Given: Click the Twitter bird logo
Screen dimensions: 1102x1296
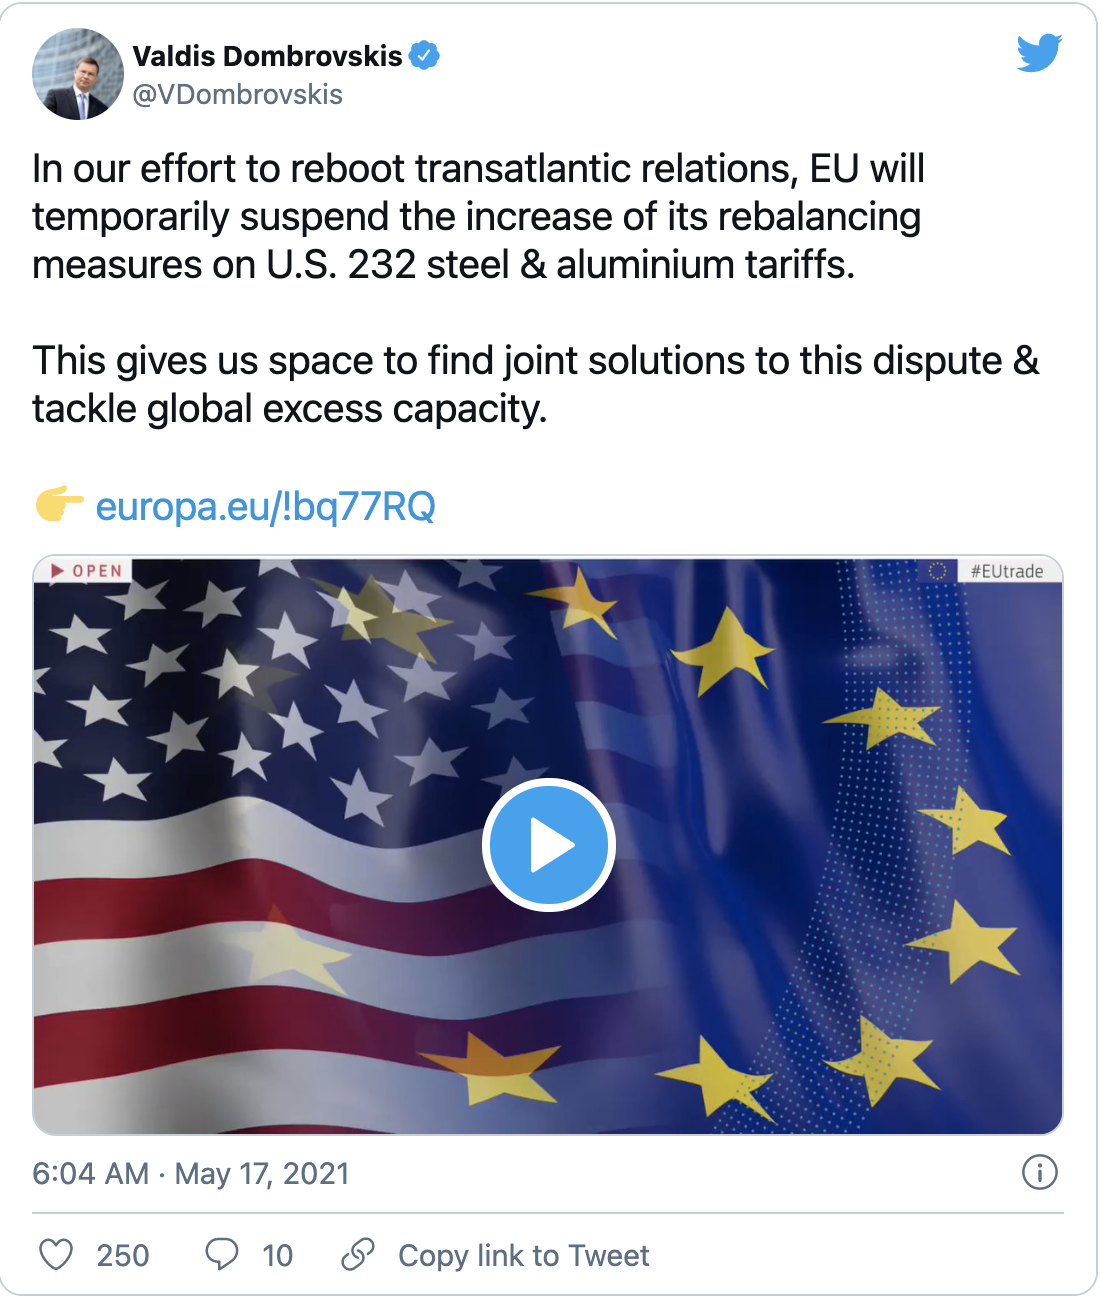Looking at the screenshot, I should click(x=1038, y=53).
